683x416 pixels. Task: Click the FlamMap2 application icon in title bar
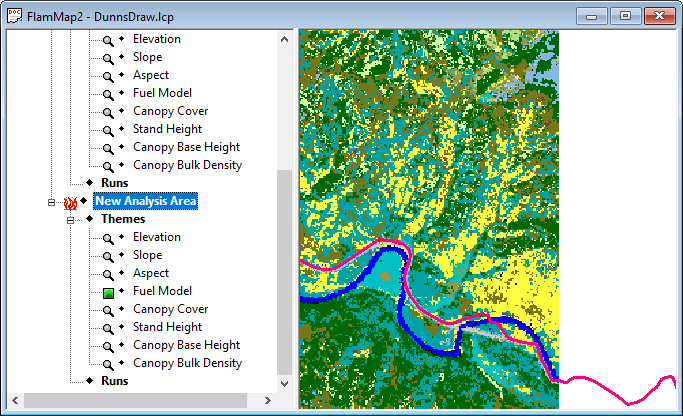coord(14,16)
